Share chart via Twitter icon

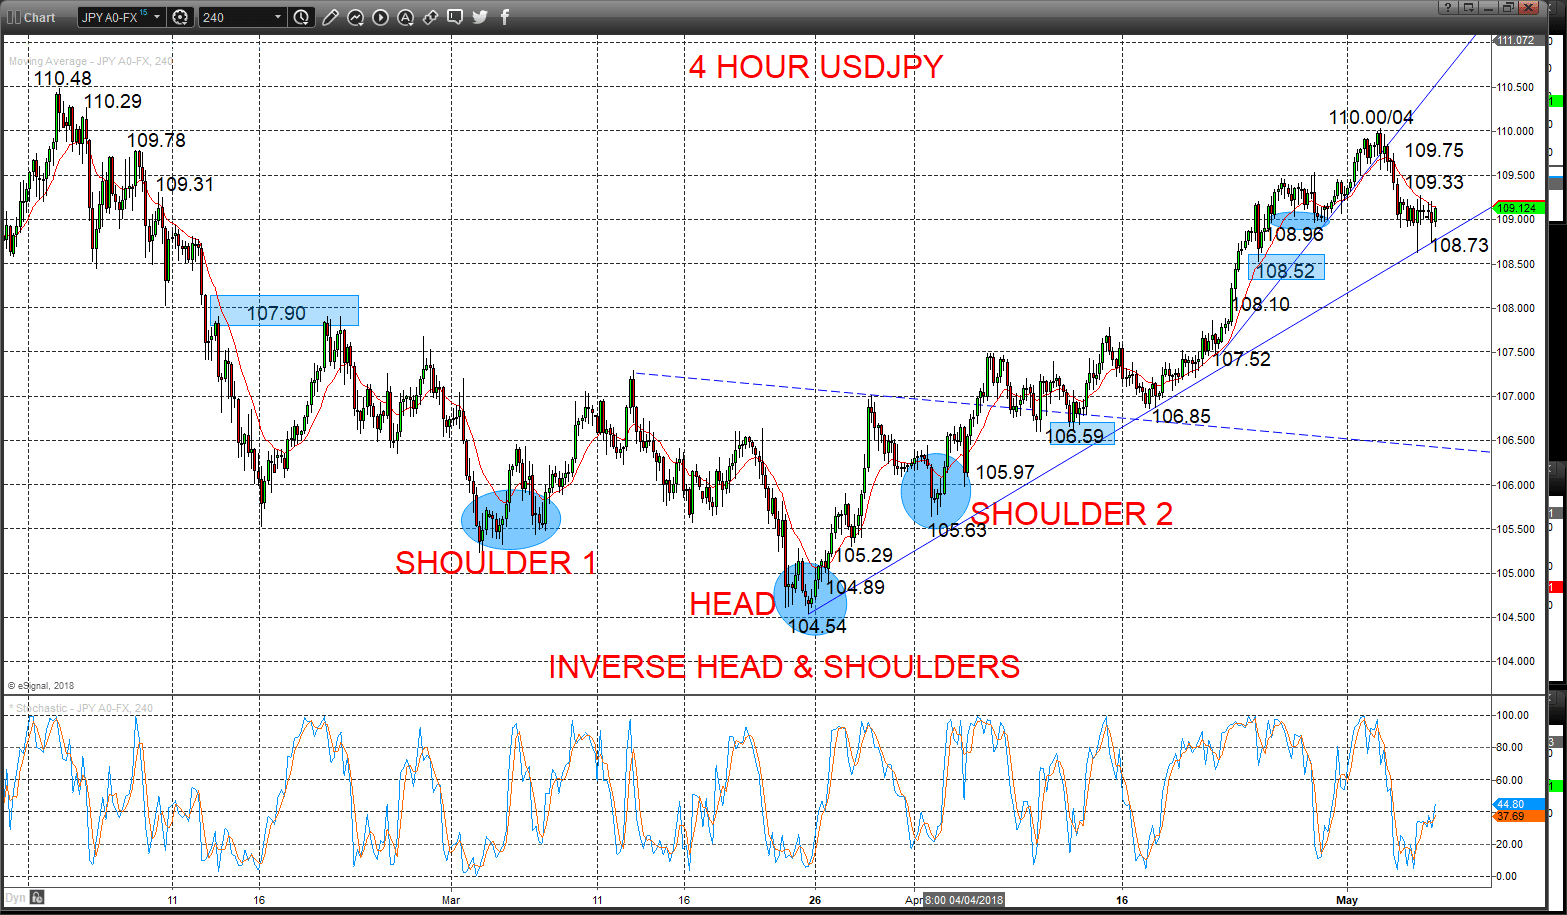[x=480, y=17]
